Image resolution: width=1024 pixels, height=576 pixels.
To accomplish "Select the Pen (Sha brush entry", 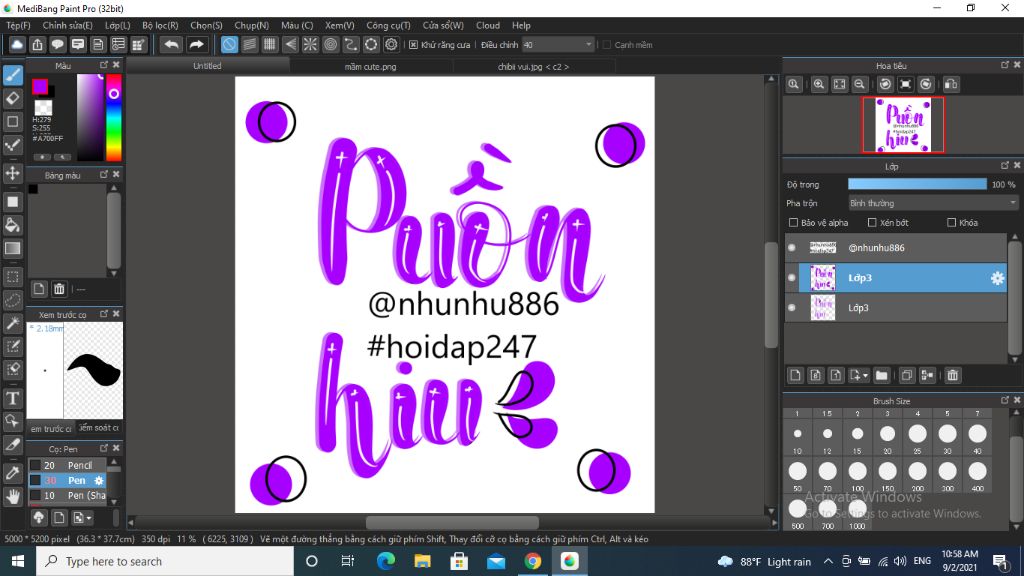I will pos(67,495).
